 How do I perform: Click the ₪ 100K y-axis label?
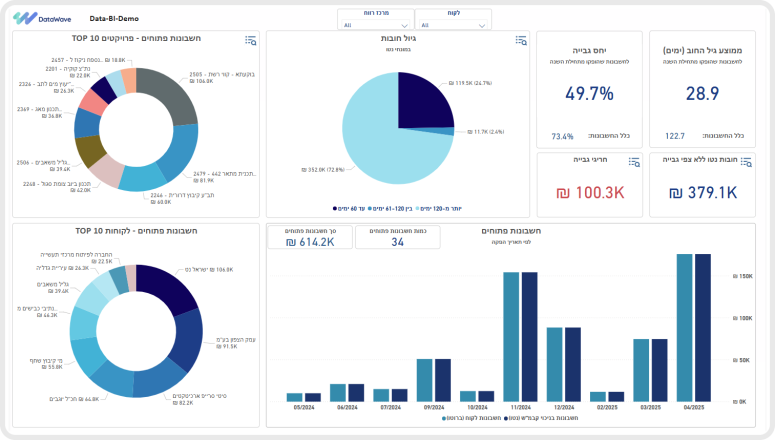pos(742,318)
